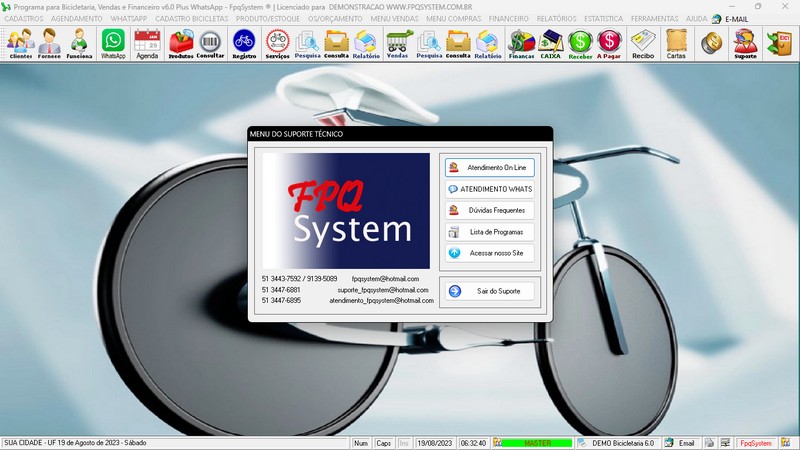Click the WhatsApp toolbar icon
Image resolution: width=800 pixels, height=450 pixels.
113,43
